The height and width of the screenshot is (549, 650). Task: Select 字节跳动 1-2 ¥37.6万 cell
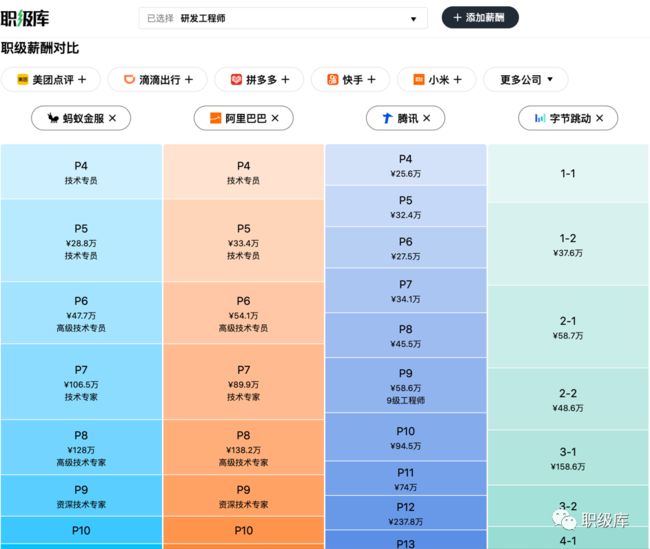pos(568,244)
